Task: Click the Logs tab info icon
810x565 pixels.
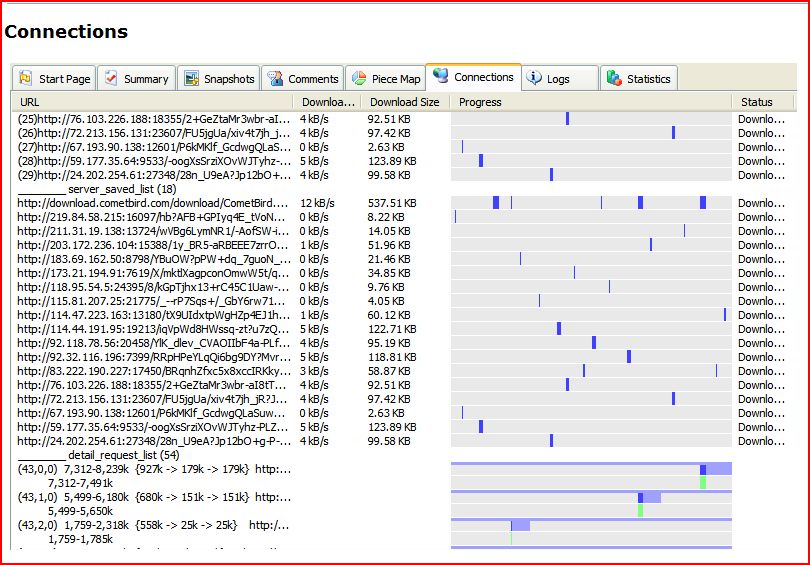Action: (534, 77)
